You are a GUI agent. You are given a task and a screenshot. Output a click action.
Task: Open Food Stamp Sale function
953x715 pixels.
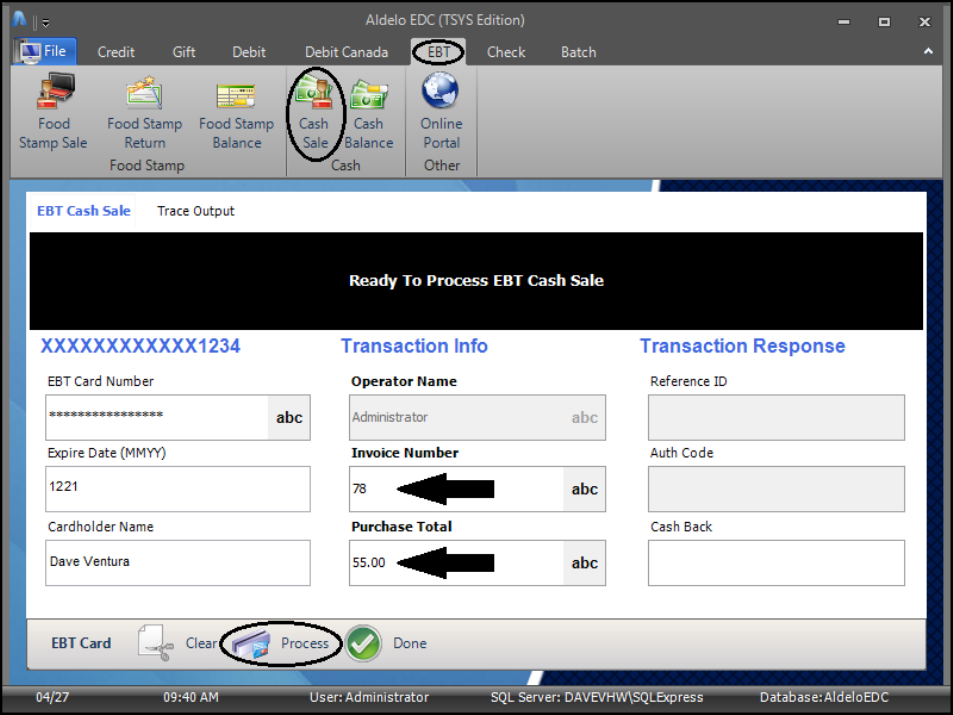pos(53,112)
